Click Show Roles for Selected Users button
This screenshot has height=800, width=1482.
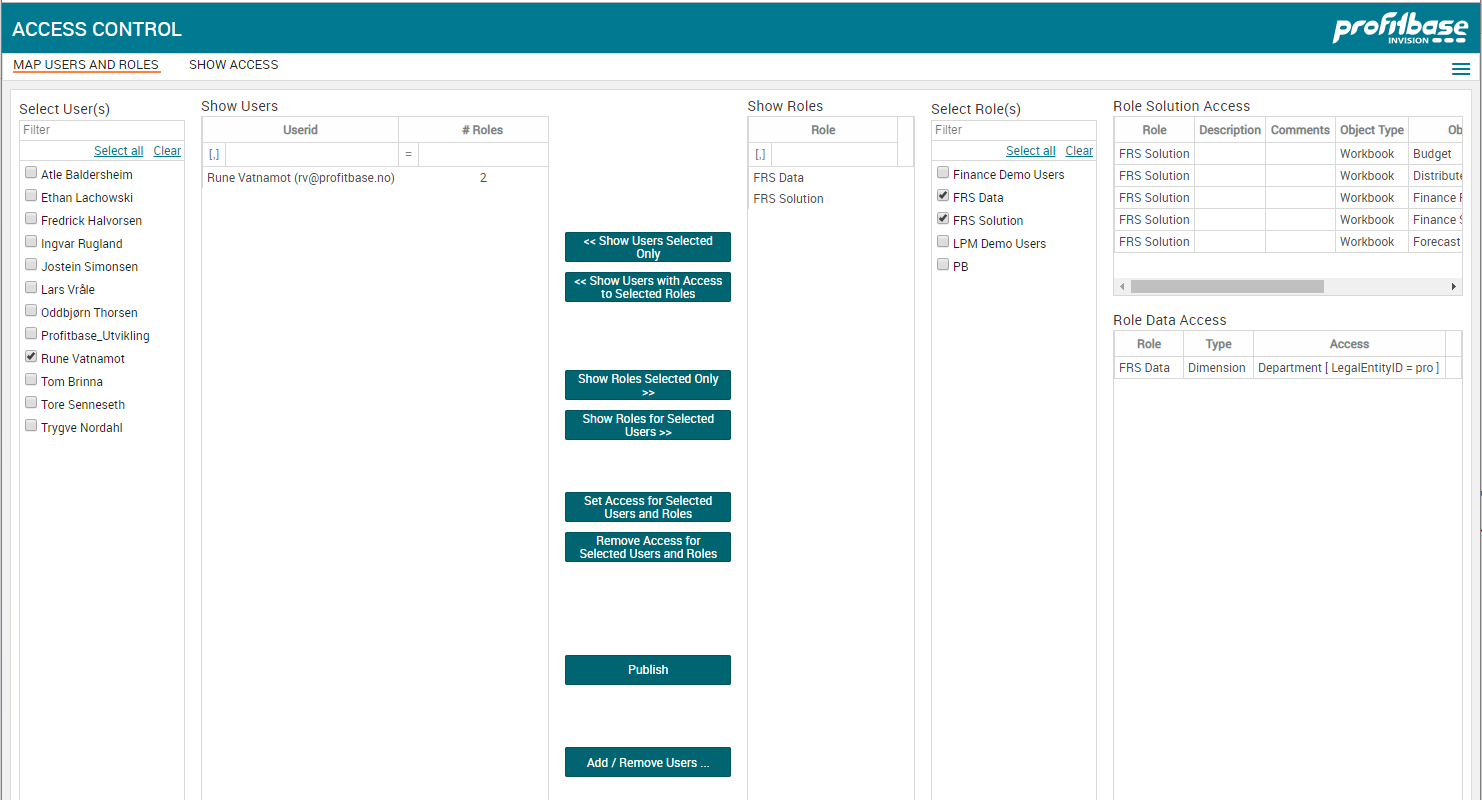pyautogui.click(x=648, y=425)
